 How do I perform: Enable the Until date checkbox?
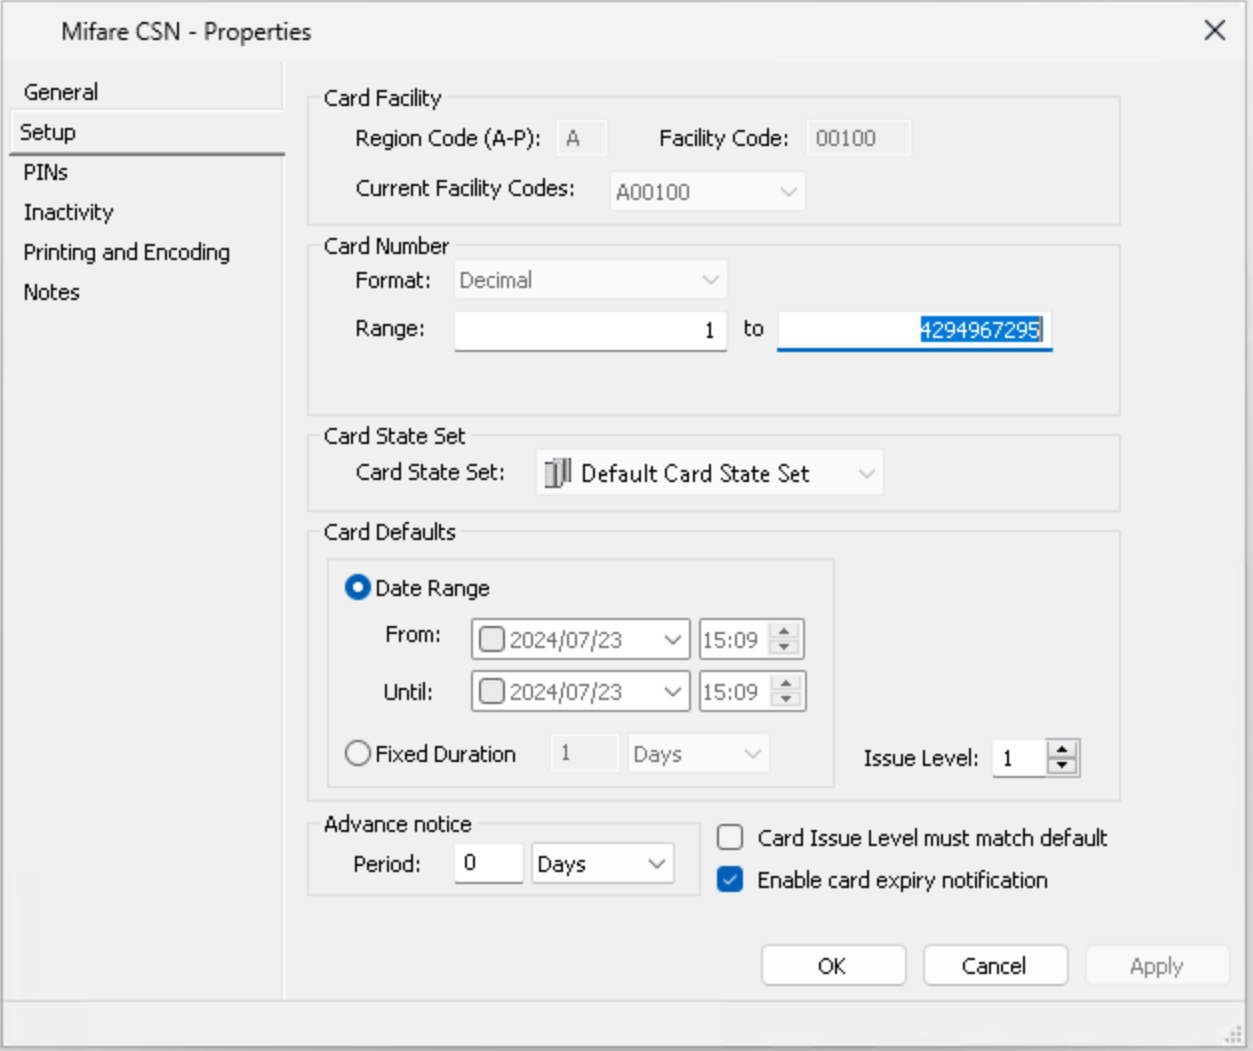pyautogui.click(x=491, y=691)
